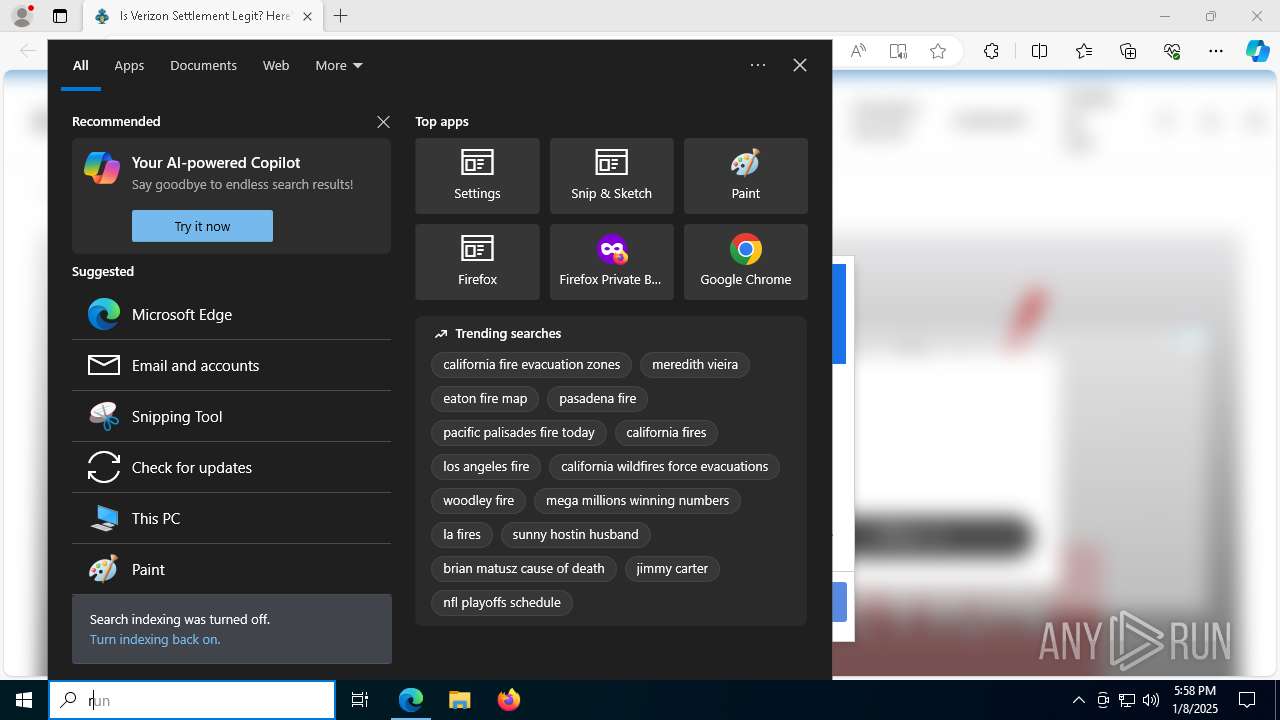Select mega millions winning numbers chip
This screenshot has height=720, width=1280.
637,500
